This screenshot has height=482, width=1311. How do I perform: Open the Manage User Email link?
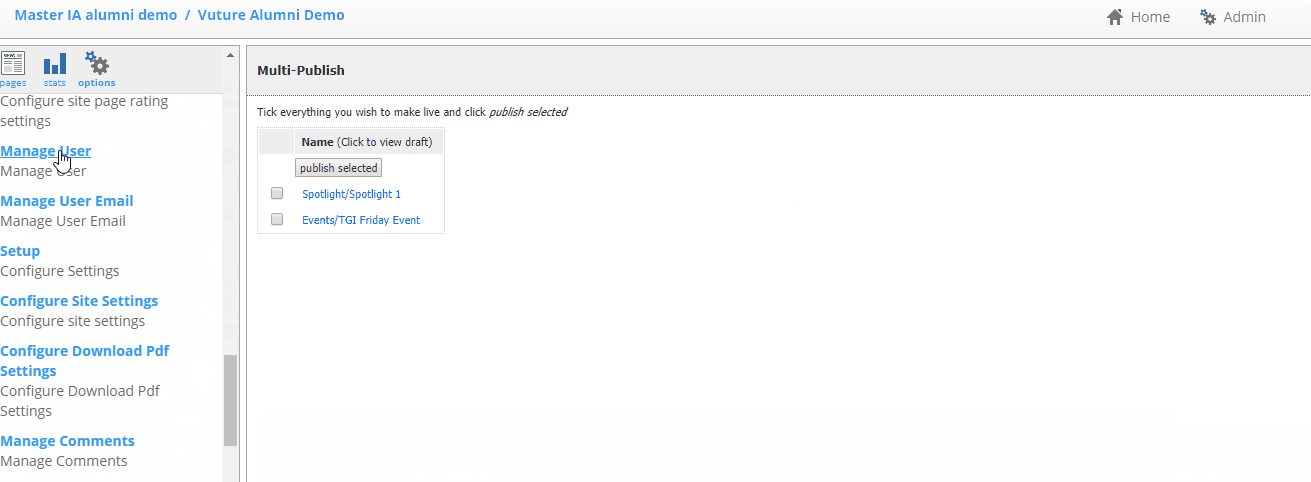(x=67, y=201)
